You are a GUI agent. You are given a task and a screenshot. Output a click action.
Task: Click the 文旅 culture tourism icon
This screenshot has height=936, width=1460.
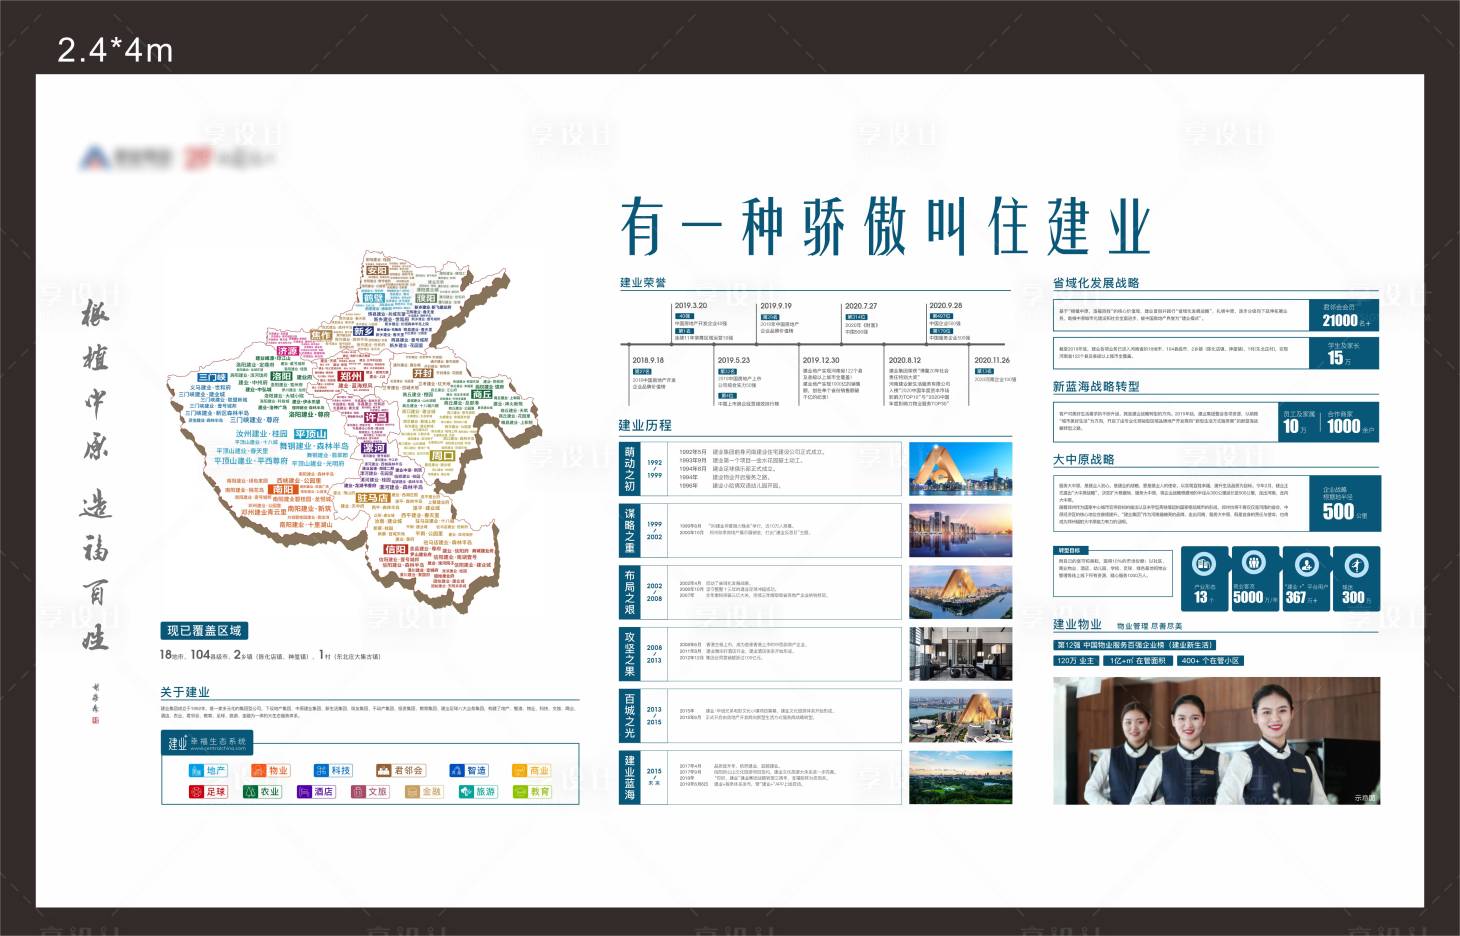[x=370, y=791]
